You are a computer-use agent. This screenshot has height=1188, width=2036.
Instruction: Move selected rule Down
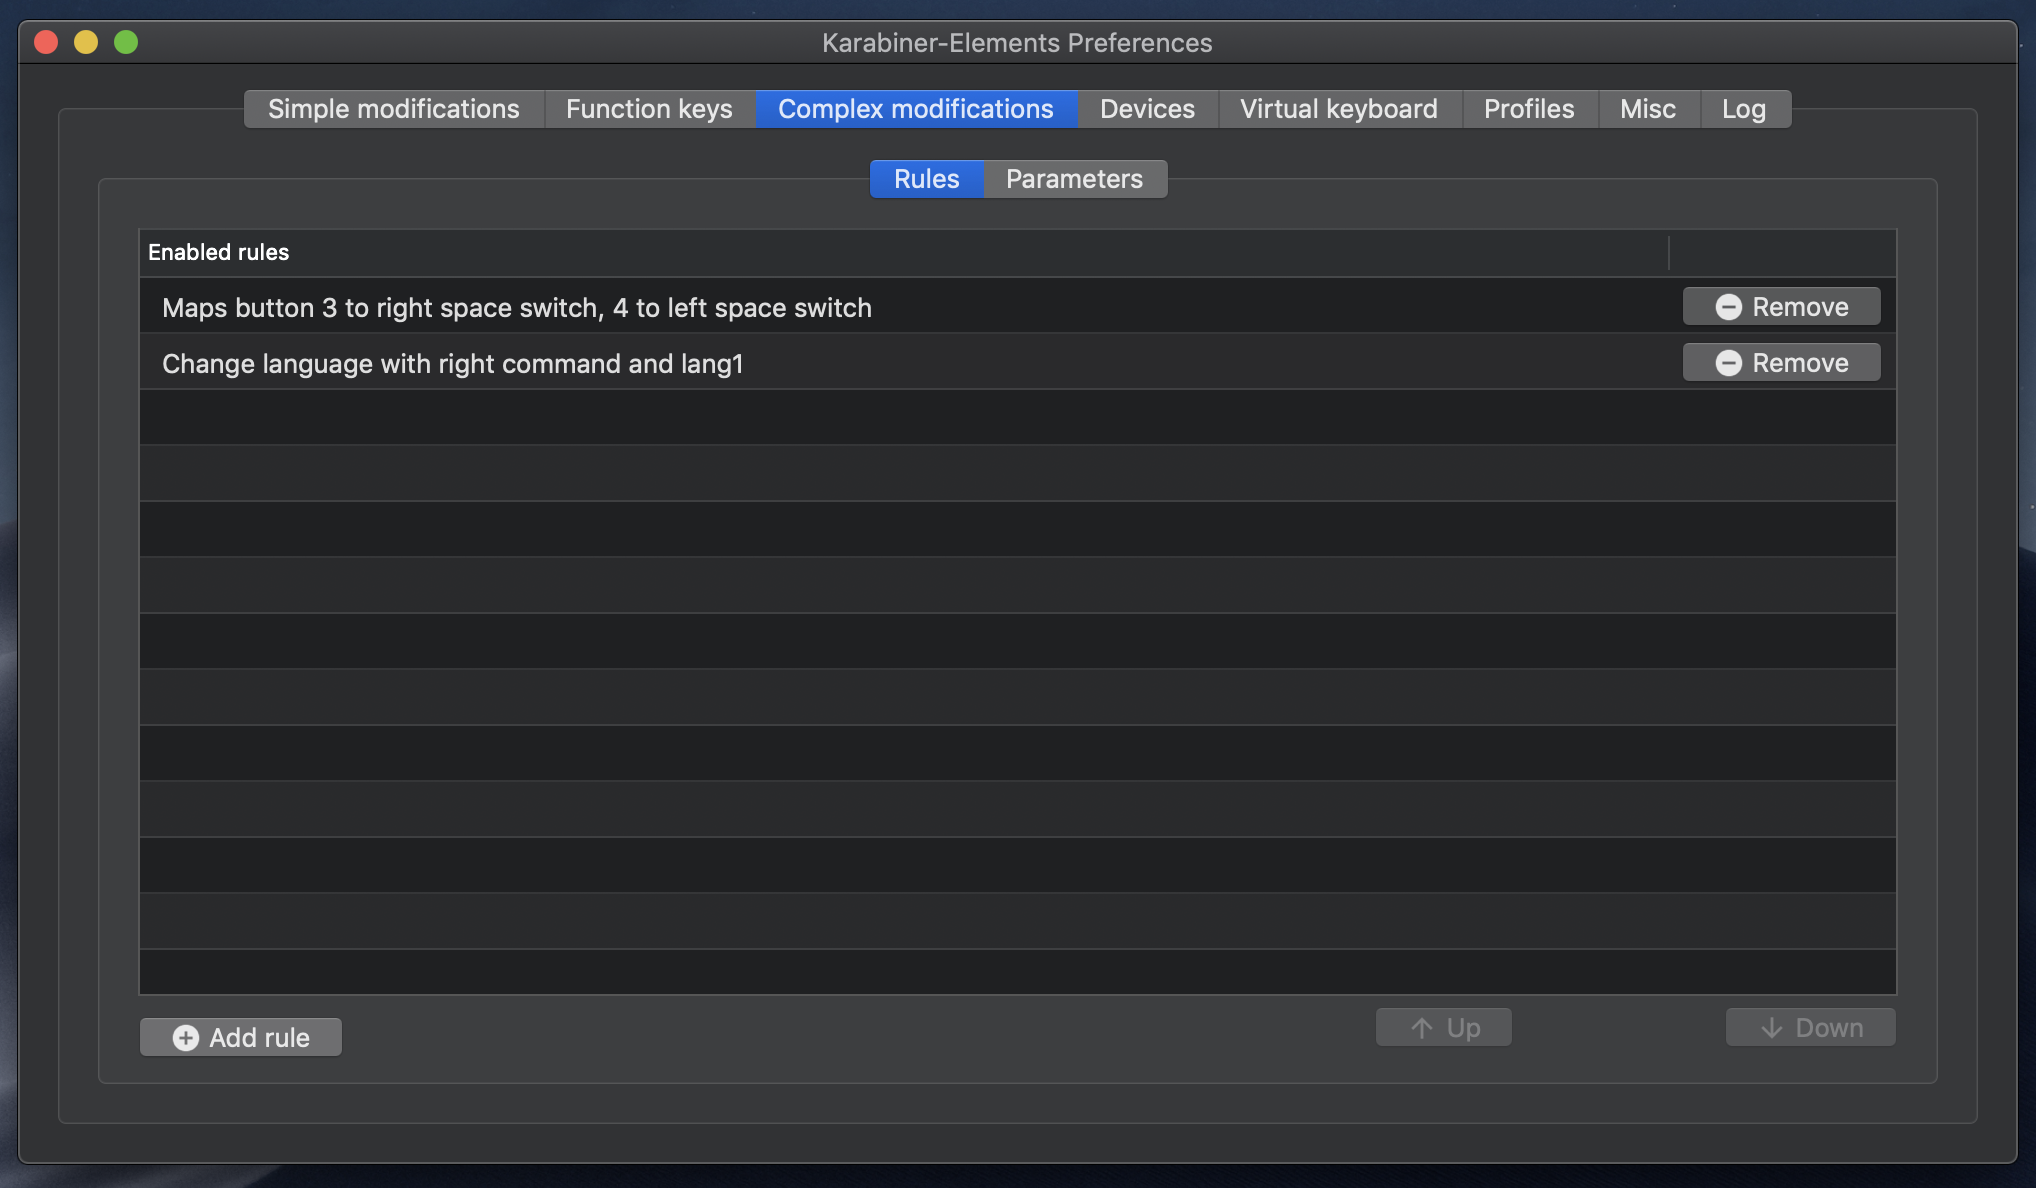(x=1811, y=1027)
